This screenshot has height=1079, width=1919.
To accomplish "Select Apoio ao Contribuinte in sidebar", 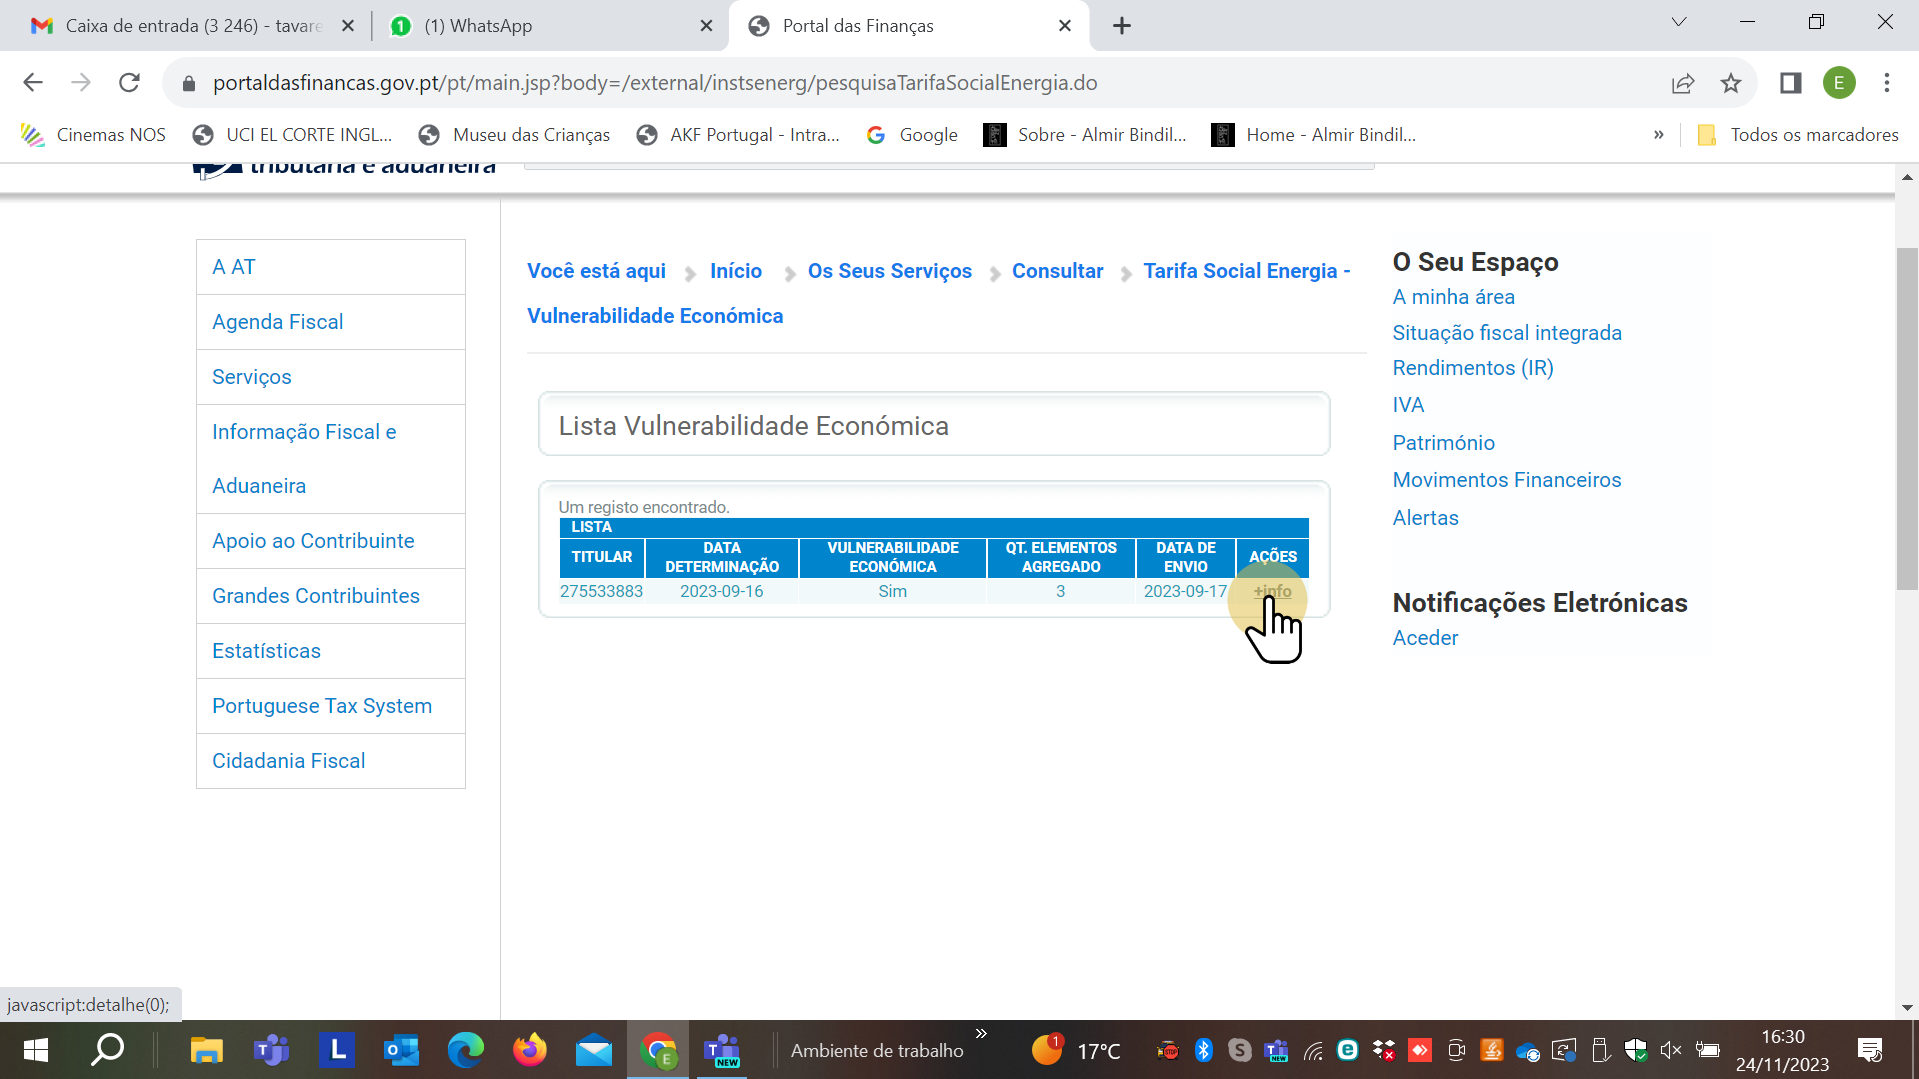I will (x=313, y=541).
